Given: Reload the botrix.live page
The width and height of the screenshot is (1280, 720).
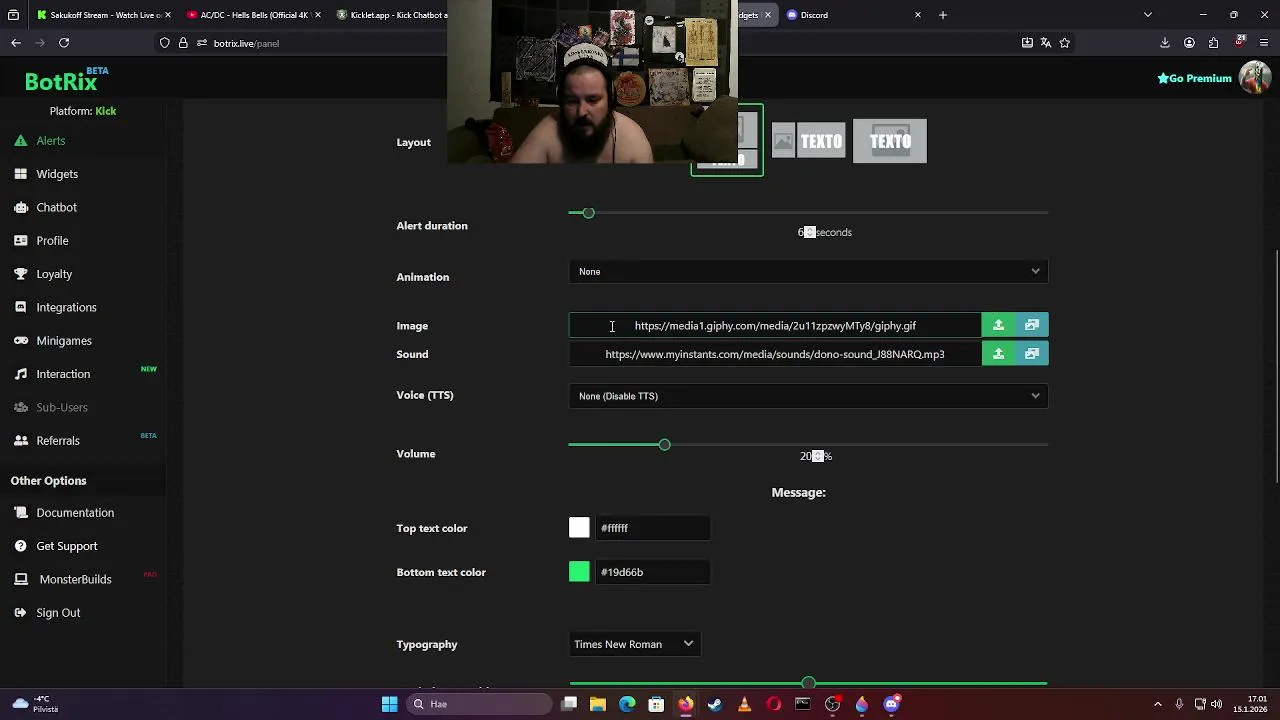Looking at the screenshot, I should [64, 43].
